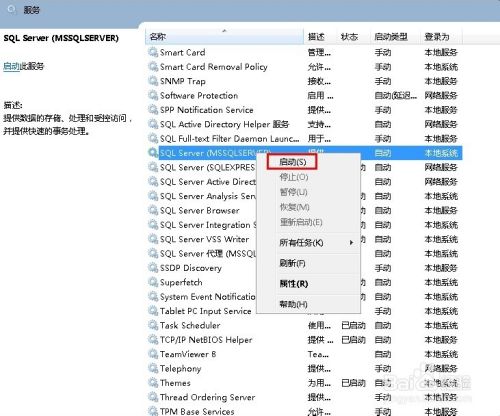Image resolution: width=500 pixels, height=416 pixels.
Task: Select the SQL Server Browser gear icon
Action: click(153, 210)
